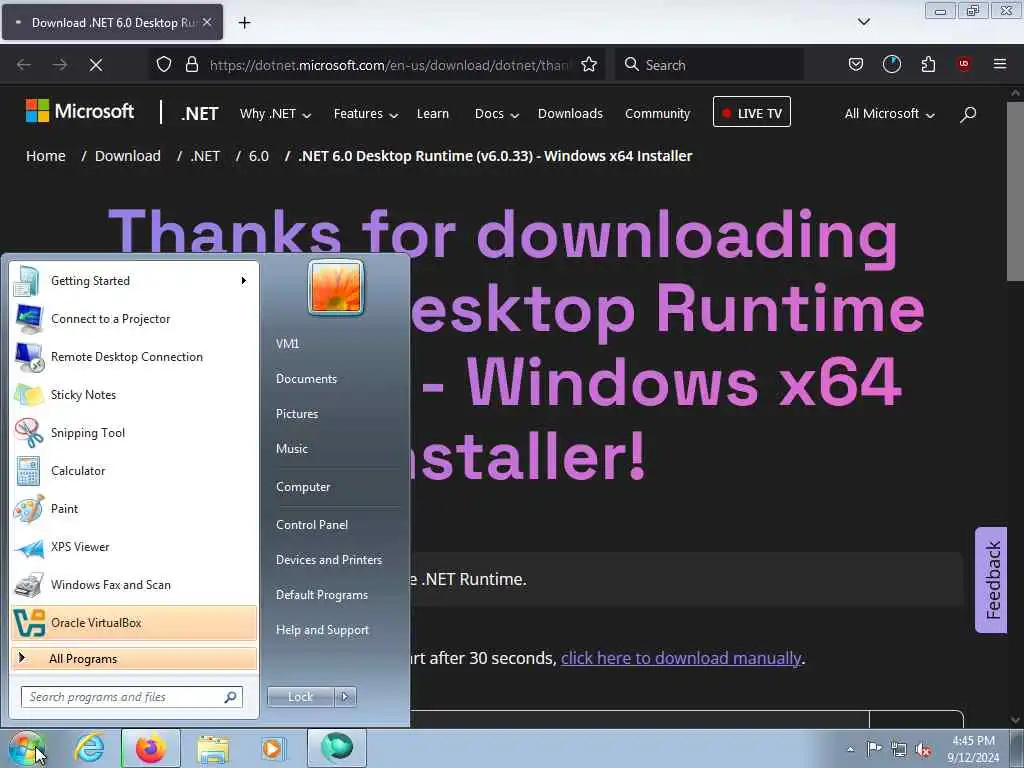1024x768 pixels.
Task: Launch Windows Fax and Scan icon
Action: (x=28, y=584)
